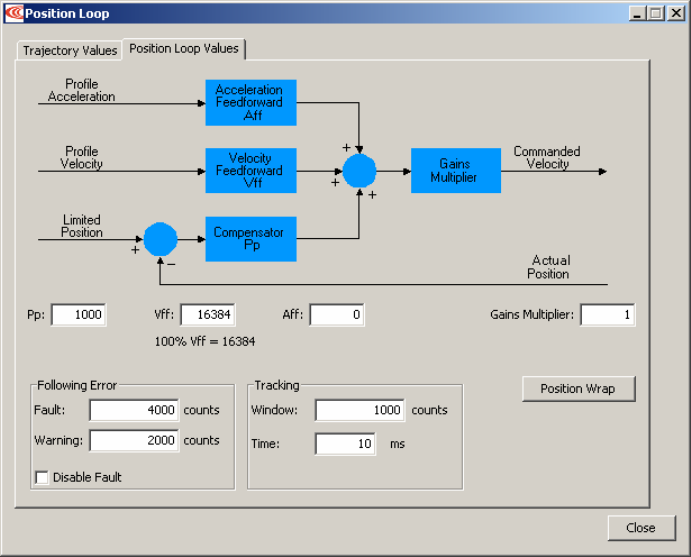Click the Profile Acceleration label

[x=82, y=90]
